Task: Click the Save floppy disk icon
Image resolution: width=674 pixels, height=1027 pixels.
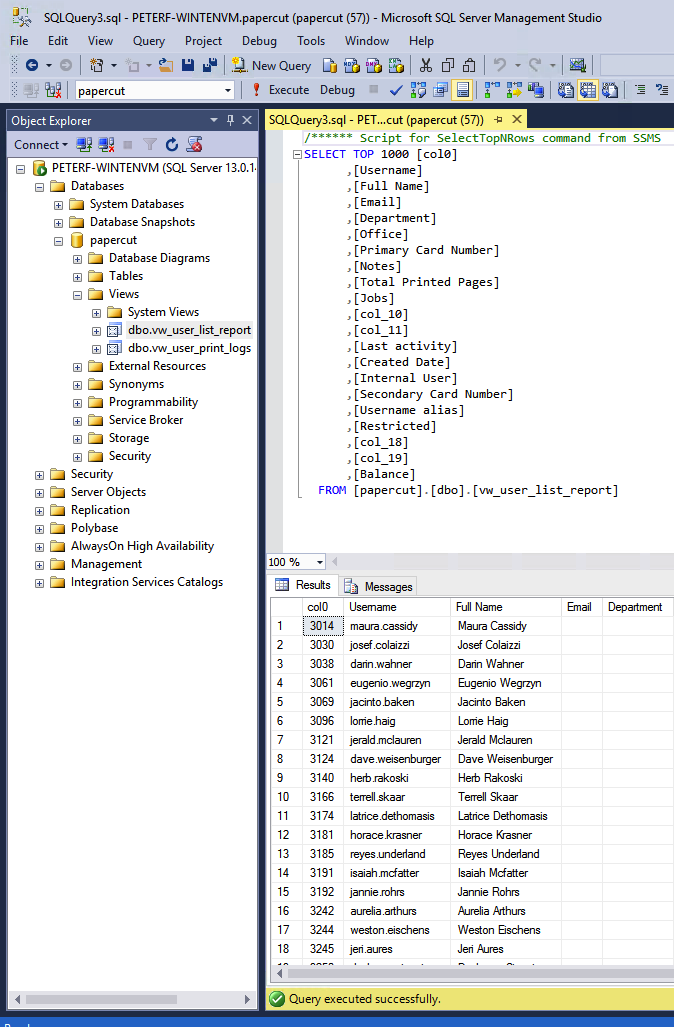Action: click(188, 65)
